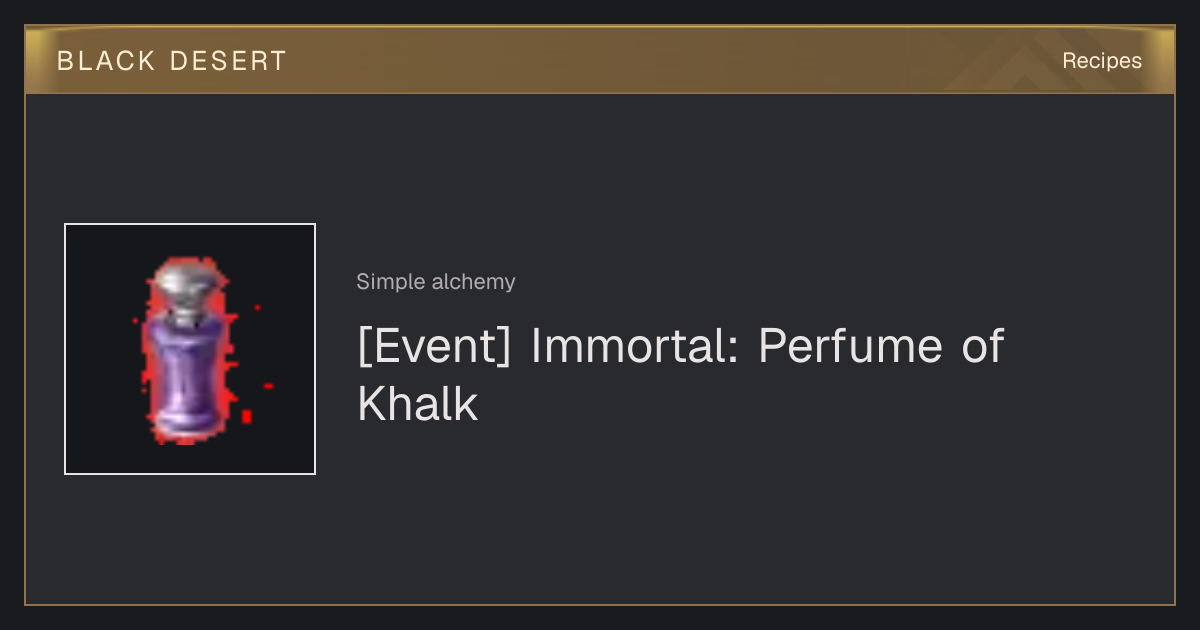The height and width of the screenshot is (630, 1200).
Task: Click the gold header banner center
Action: 600,60
